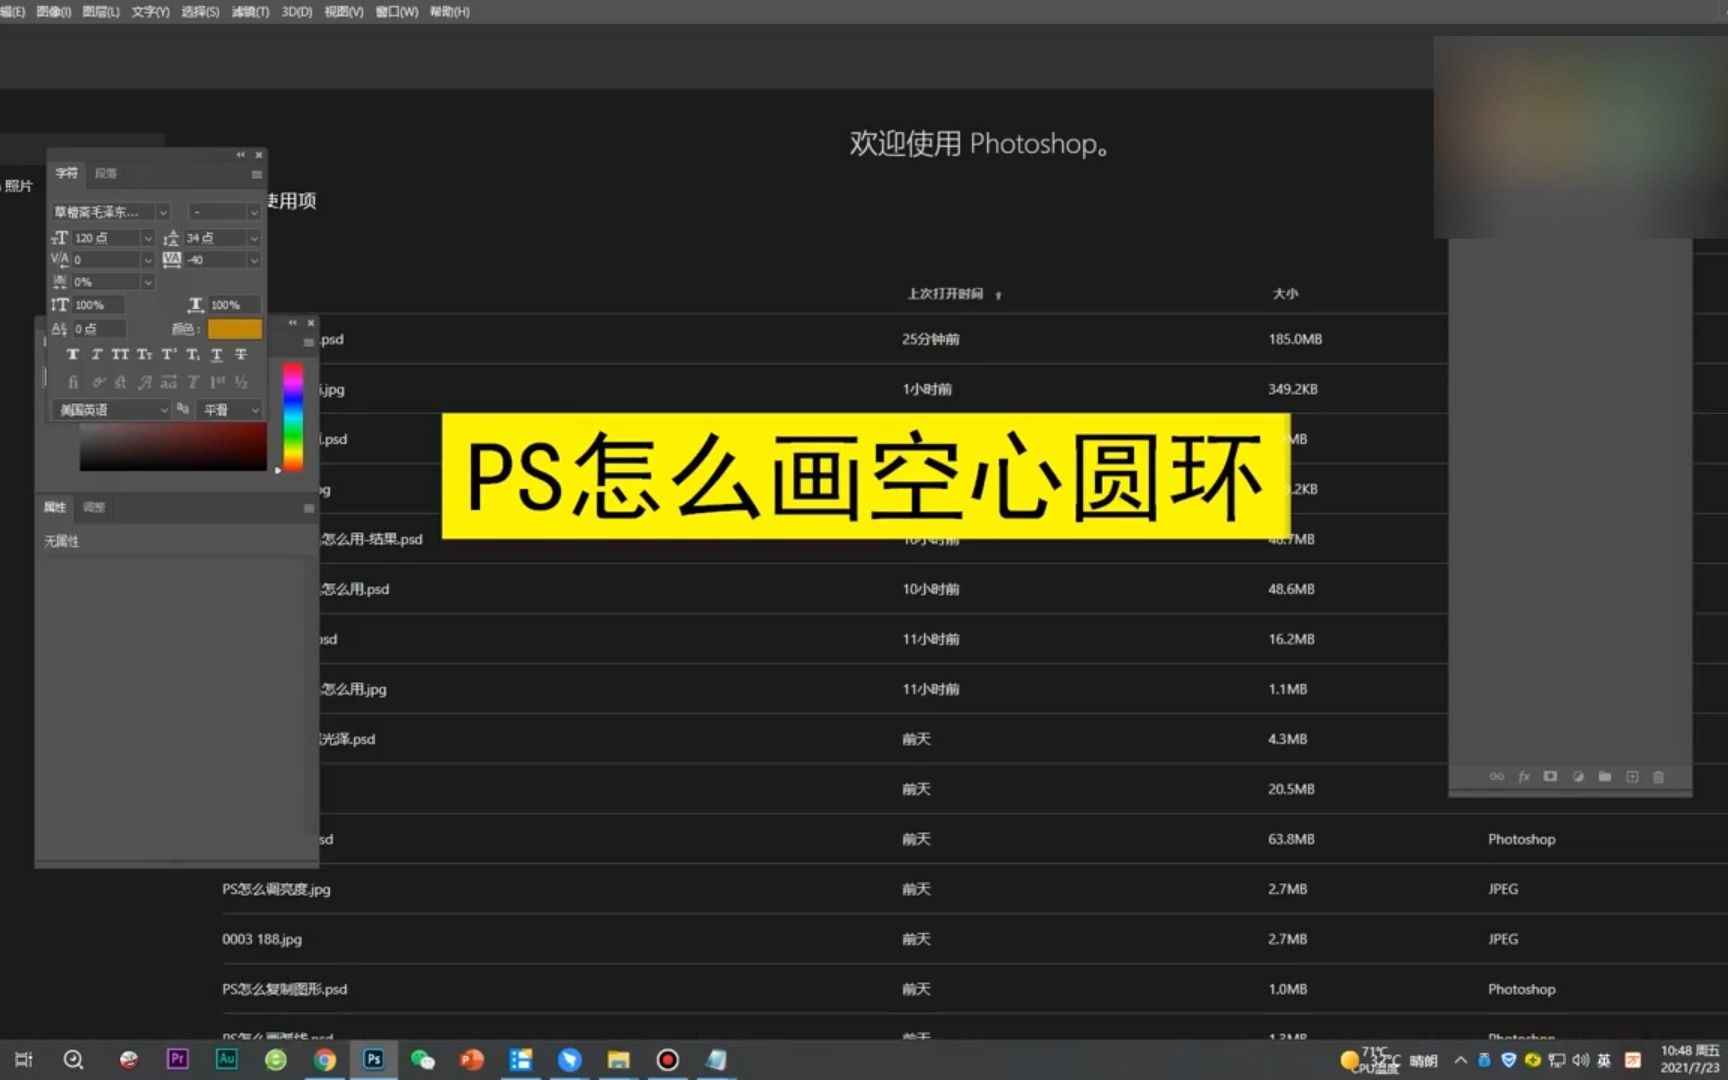Image resolution: width=1728 pixels, height=1080 pixels.
Task: Switch to the 段落 tab
Action: point(108,173)
